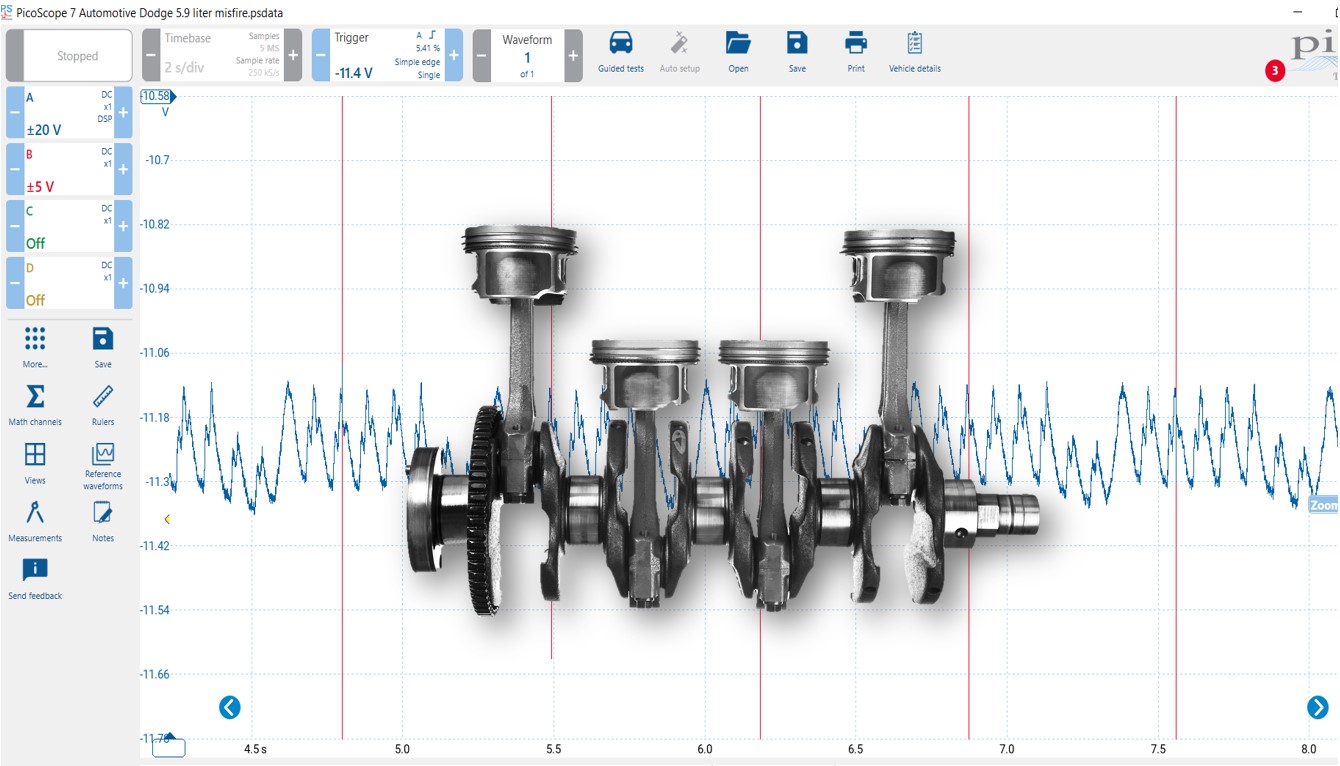Decrease Channel A range with minus button
Viewport: 1340px width, 766px height.
[x=15, y=113]
